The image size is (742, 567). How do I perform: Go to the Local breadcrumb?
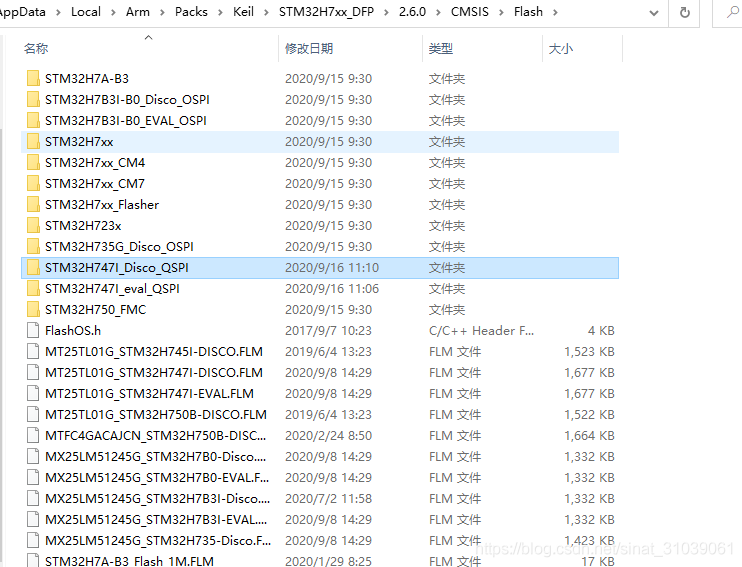point(86,12)
